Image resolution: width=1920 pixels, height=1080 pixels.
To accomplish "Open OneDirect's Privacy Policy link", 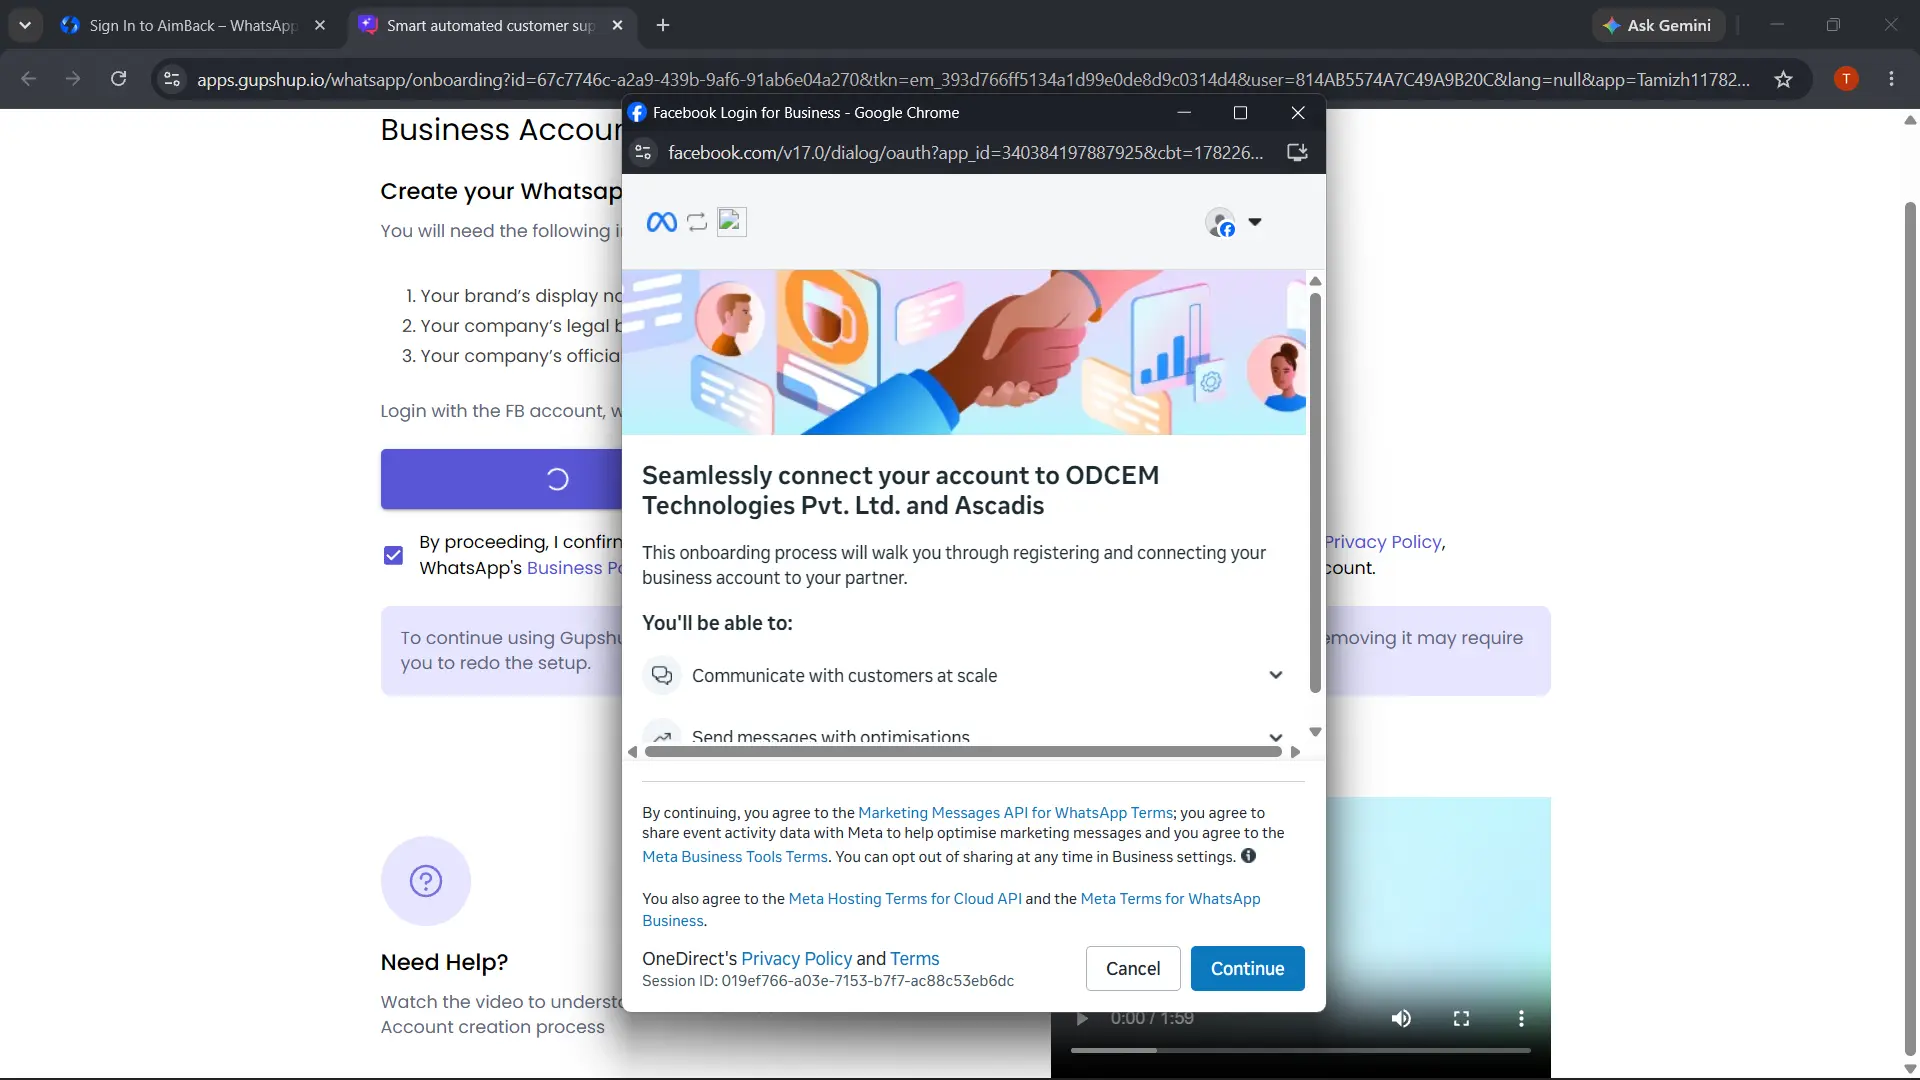I will [796, 958].
